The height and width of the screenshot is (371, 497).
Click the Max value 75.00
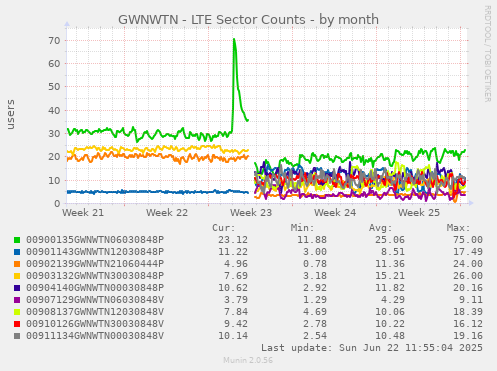point(468,240)
